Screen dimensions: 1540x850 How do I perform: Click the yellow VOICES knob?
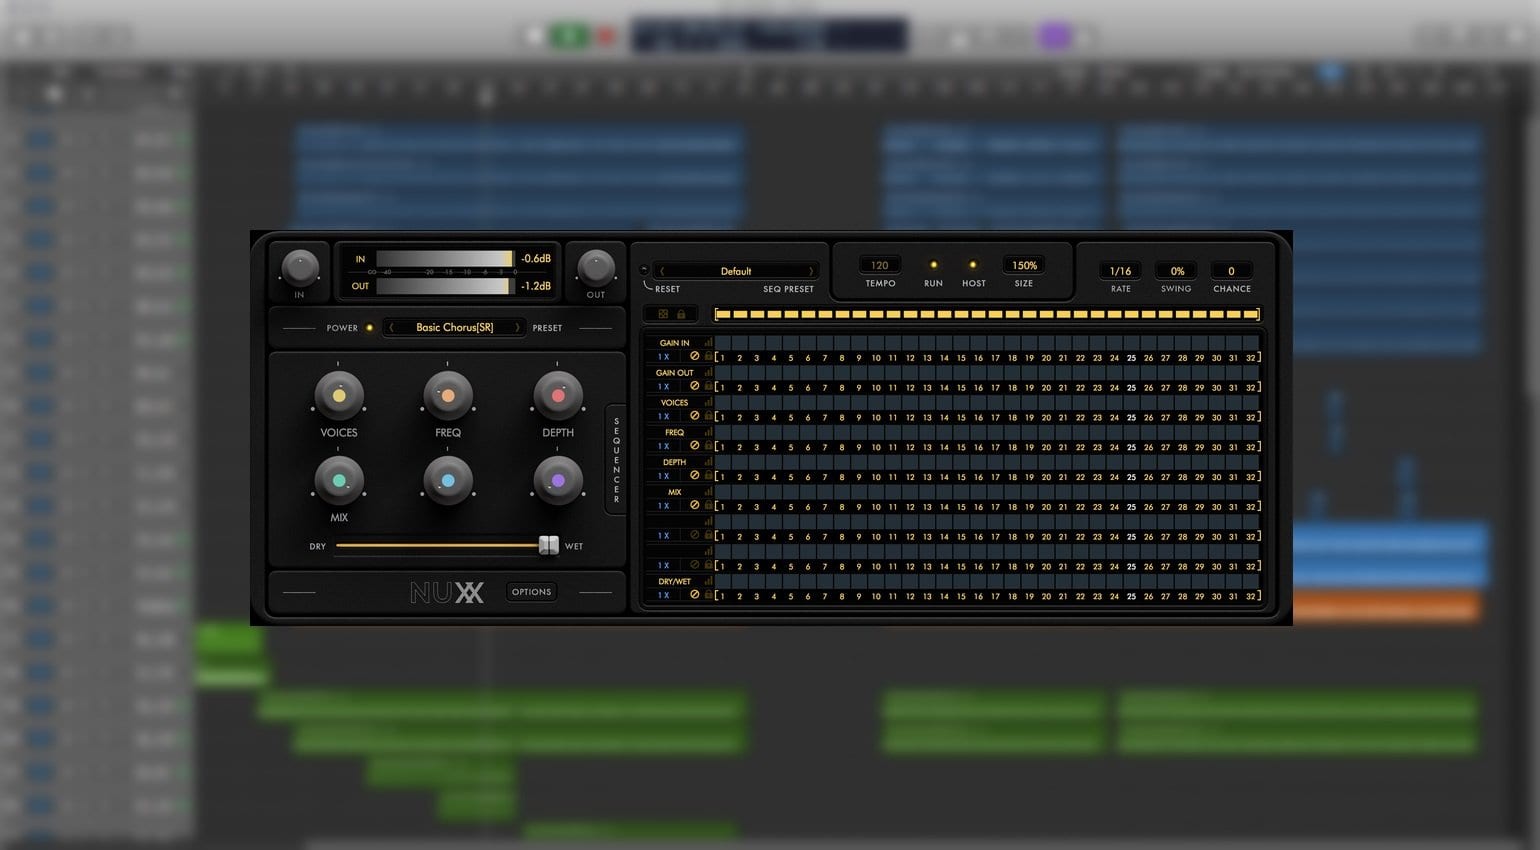[x=339, y=395]
